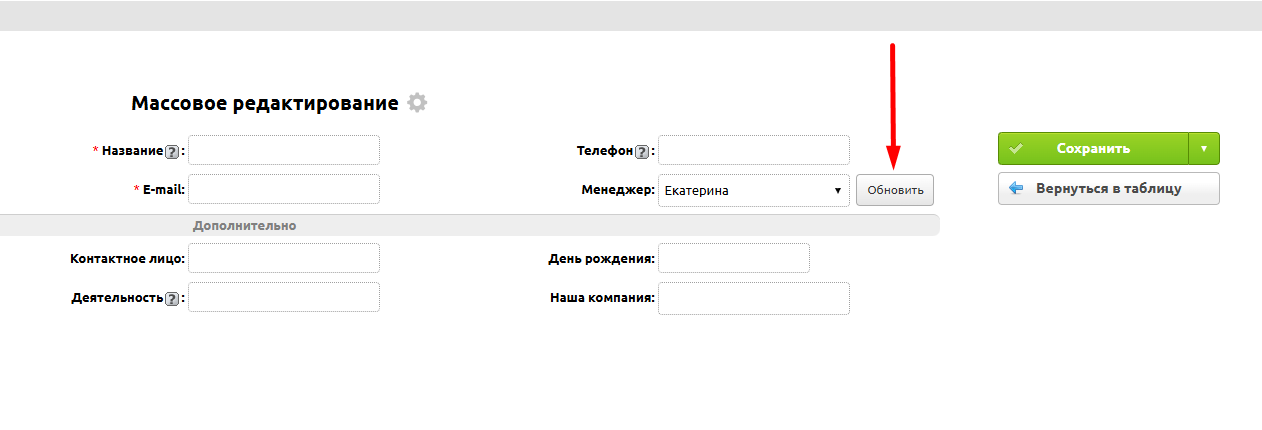Click the День рождения date field

[x=733, y=258]
